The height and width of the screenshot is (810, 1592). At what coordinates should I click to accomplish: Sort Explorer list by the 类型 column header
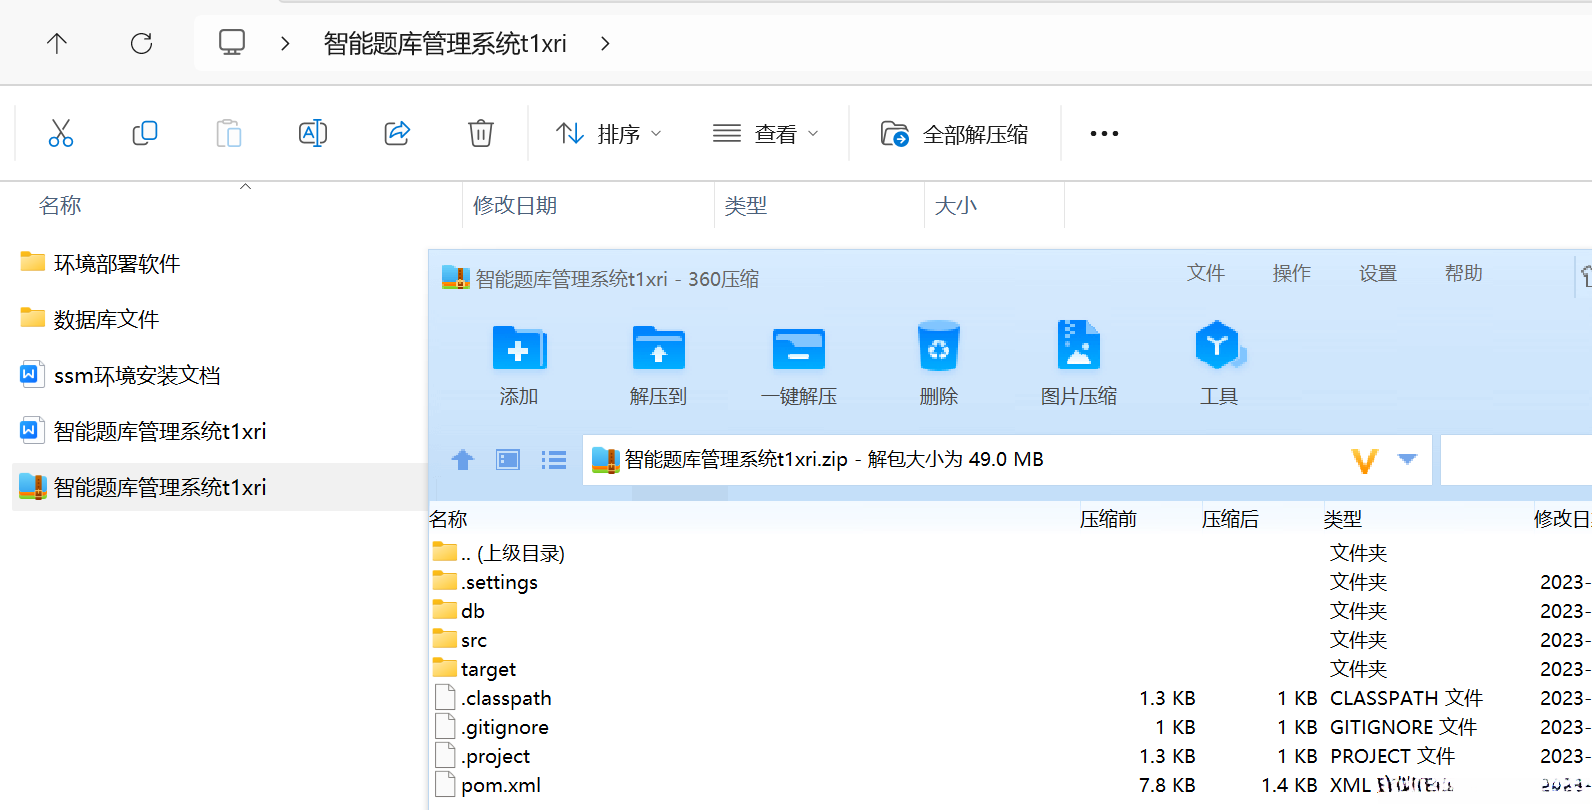coord(746,205)
